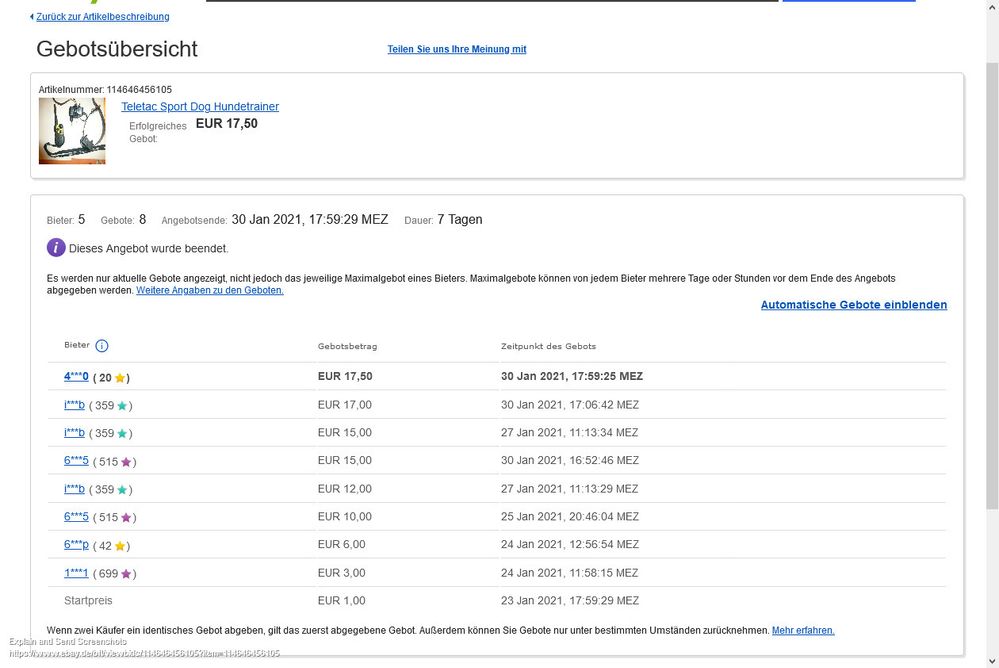Viewport: 999px width, 668px height.
Task: Click the purple star in the EUR 10,00 row
Action: pos(126,518)
